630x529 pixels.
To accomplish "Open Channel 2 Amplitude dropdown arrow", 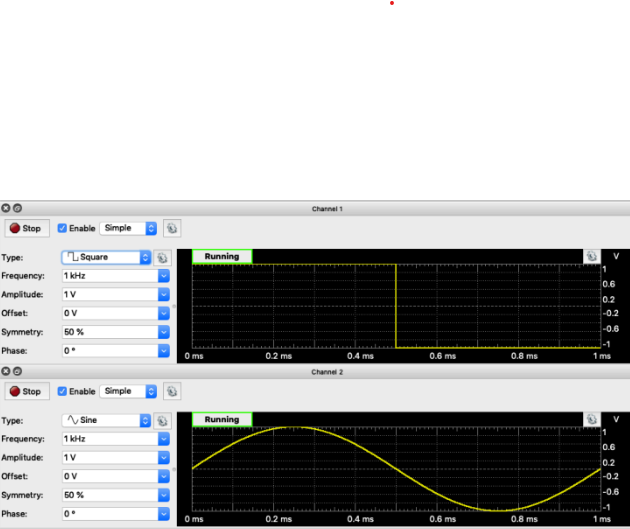I will tap(164, 458).
